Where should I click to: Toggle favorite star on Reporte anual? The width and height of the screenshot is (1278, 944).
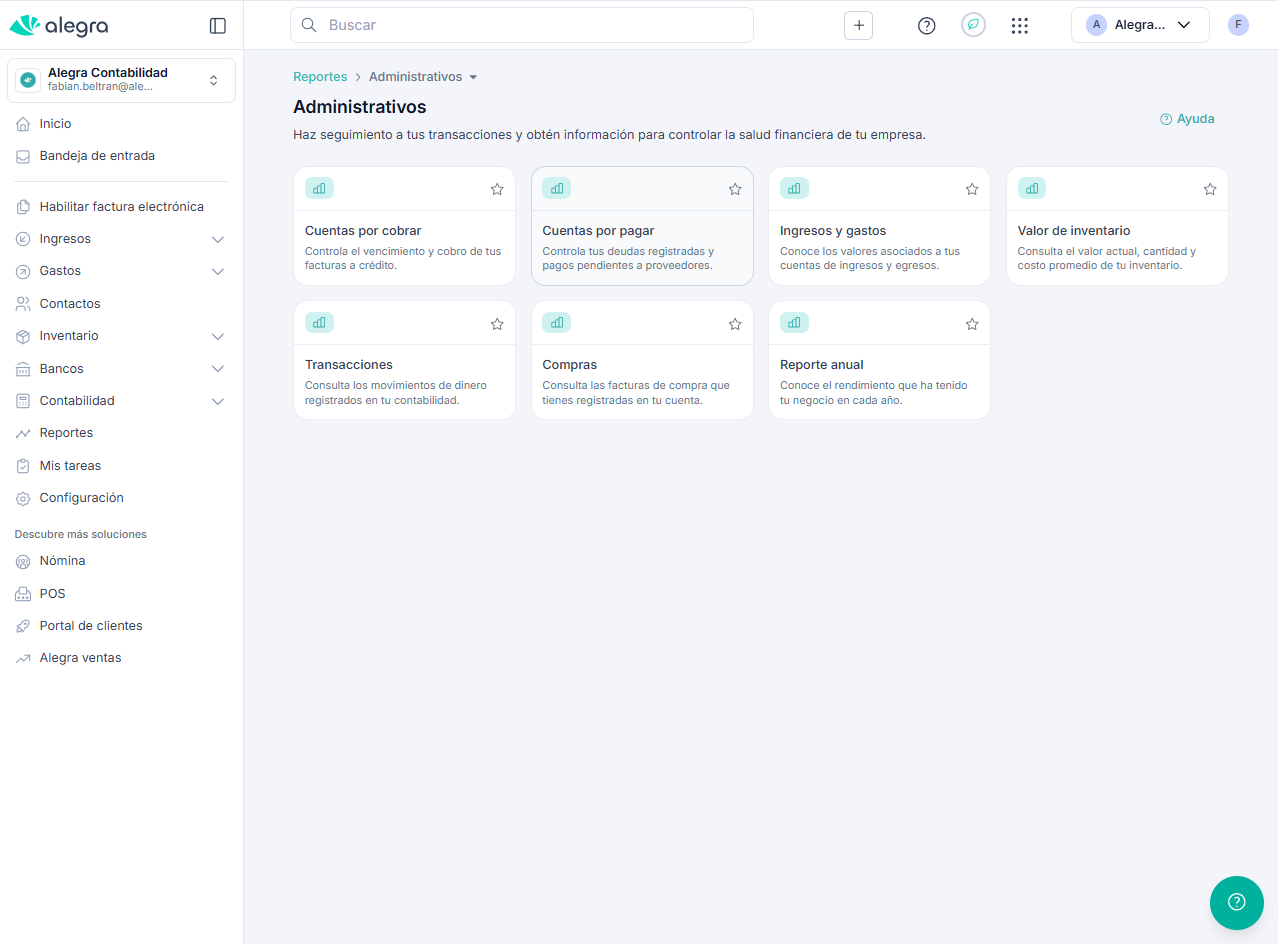971,324
